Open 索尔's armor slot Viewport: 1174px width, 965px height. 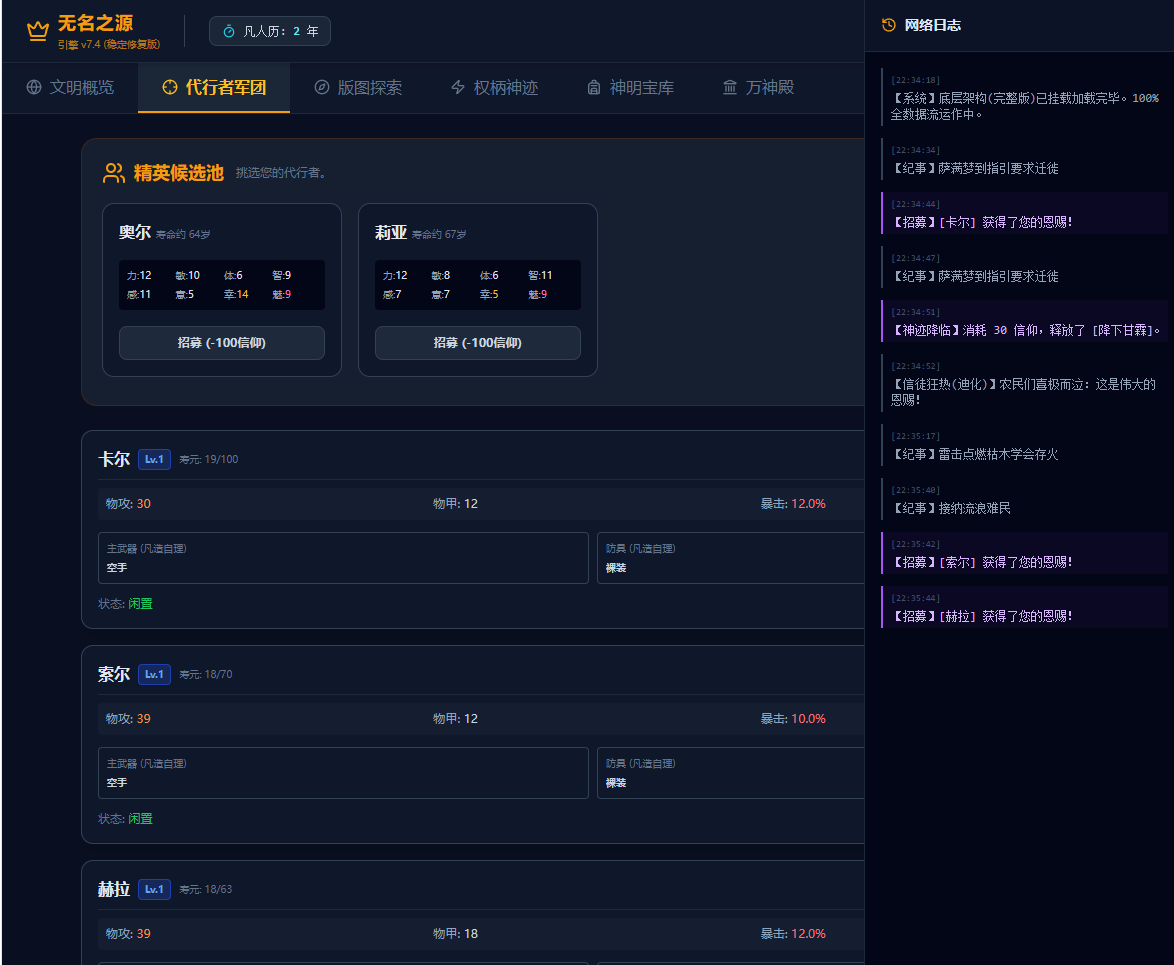731,773
